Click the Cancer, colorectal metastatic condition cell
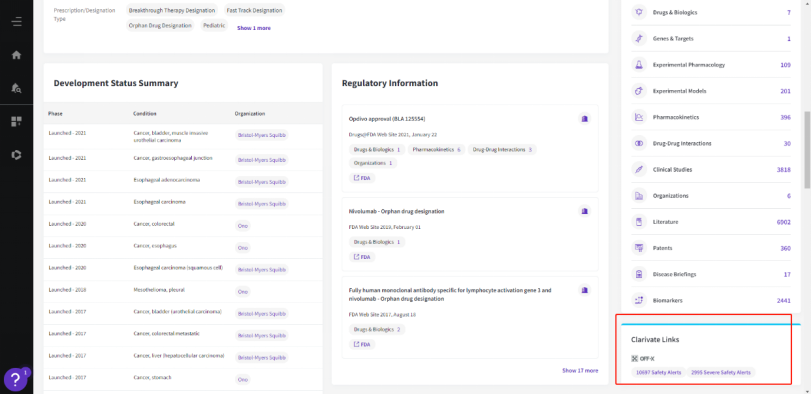811x394 pixels. (x=167, y=334)
